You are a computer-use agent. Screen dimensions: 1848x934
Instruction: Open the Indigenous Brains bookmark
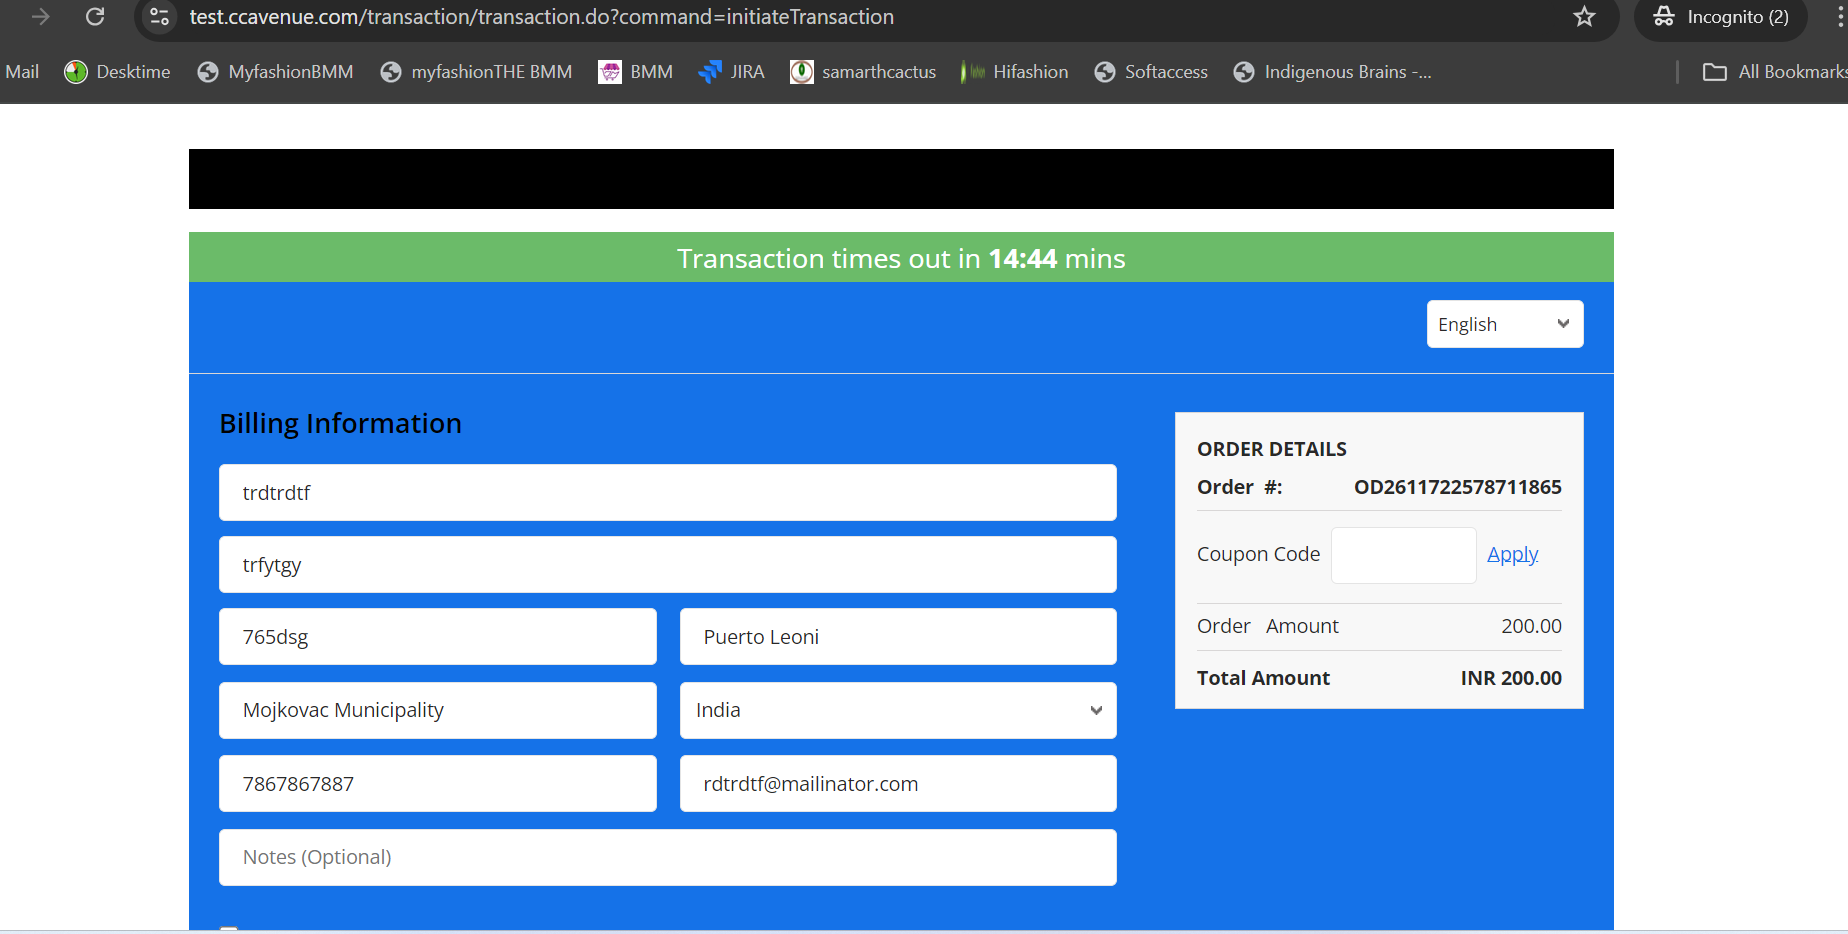[1332, 72]
